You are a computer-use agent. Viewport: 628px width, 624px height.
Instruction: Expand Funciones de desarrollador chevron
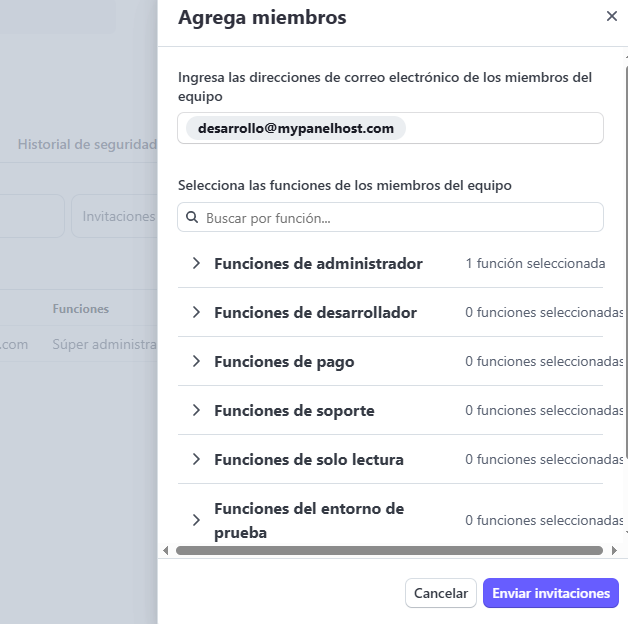pos(196,313)
